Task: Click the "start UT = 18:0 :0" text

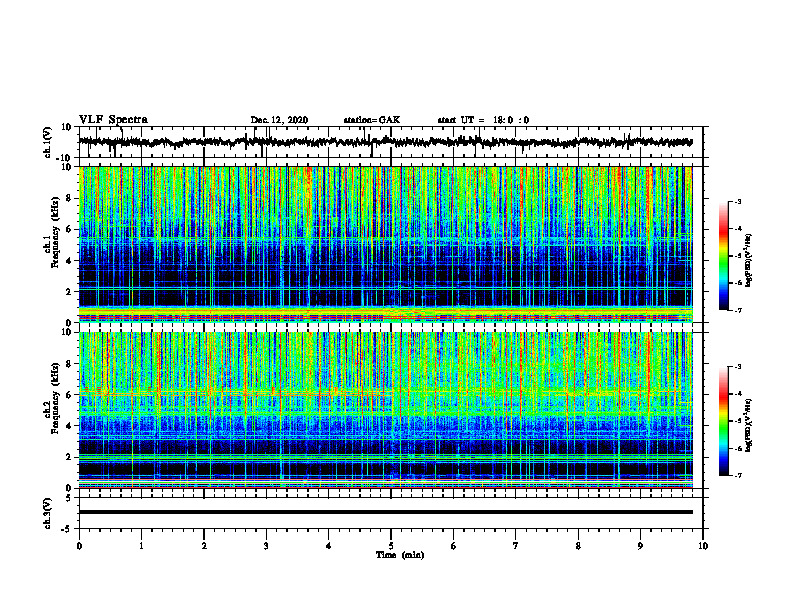Action: (483, 120)
